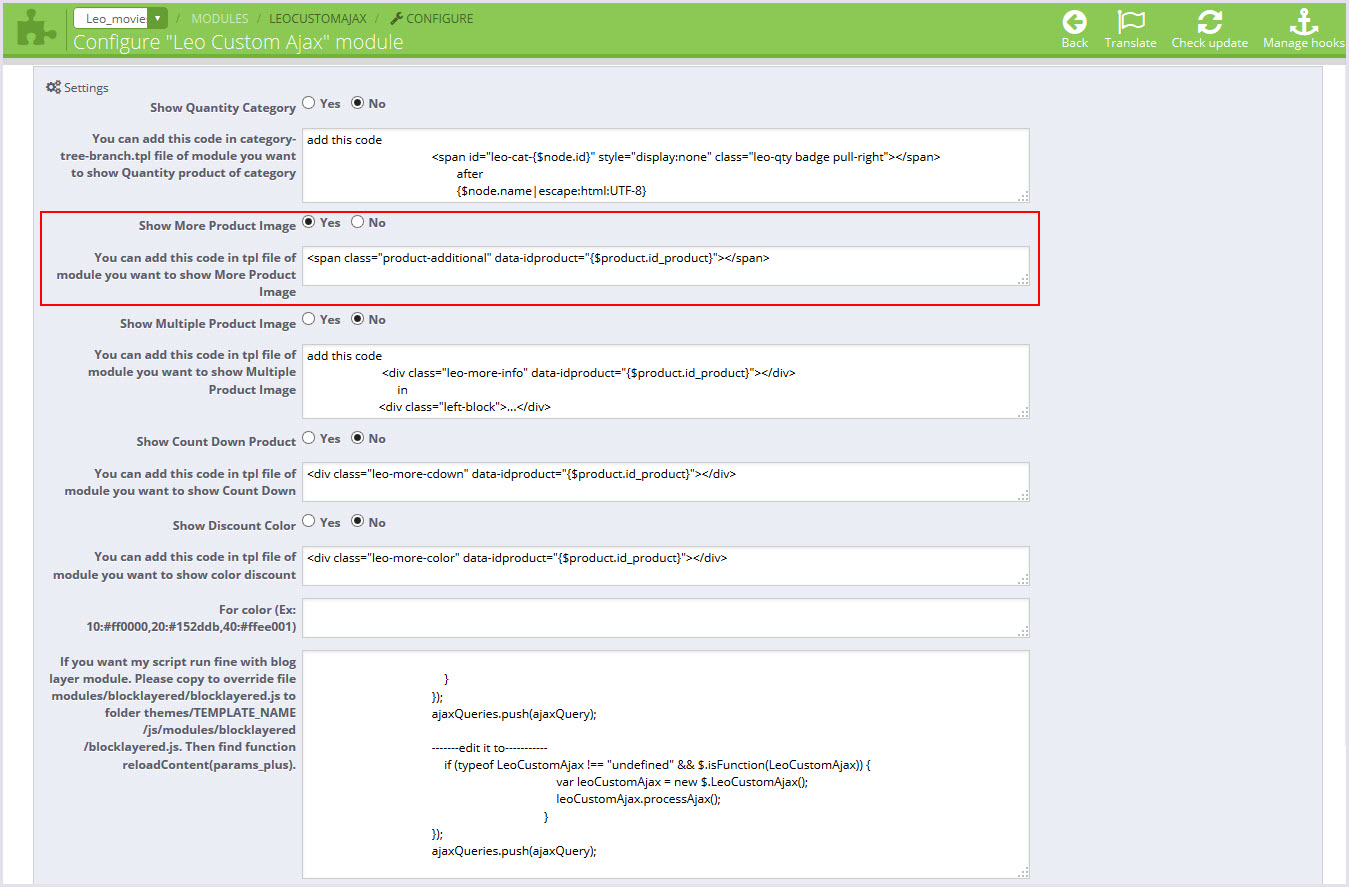Select No for Show Quantity Category
Screen dimensions: 1349x887
click(357, 103)
